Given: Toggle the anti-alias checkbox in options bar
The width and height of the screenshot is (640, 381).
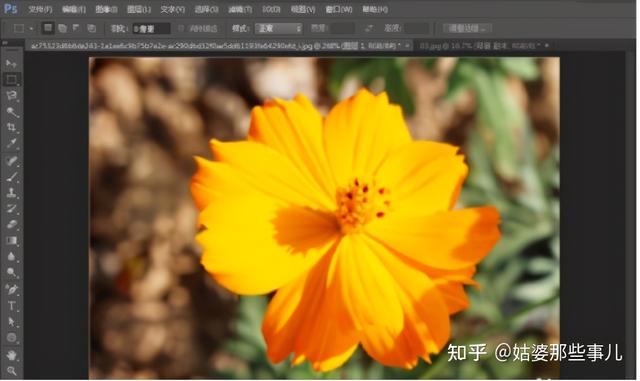Looking at the screenshot, I should pos(181,28).
